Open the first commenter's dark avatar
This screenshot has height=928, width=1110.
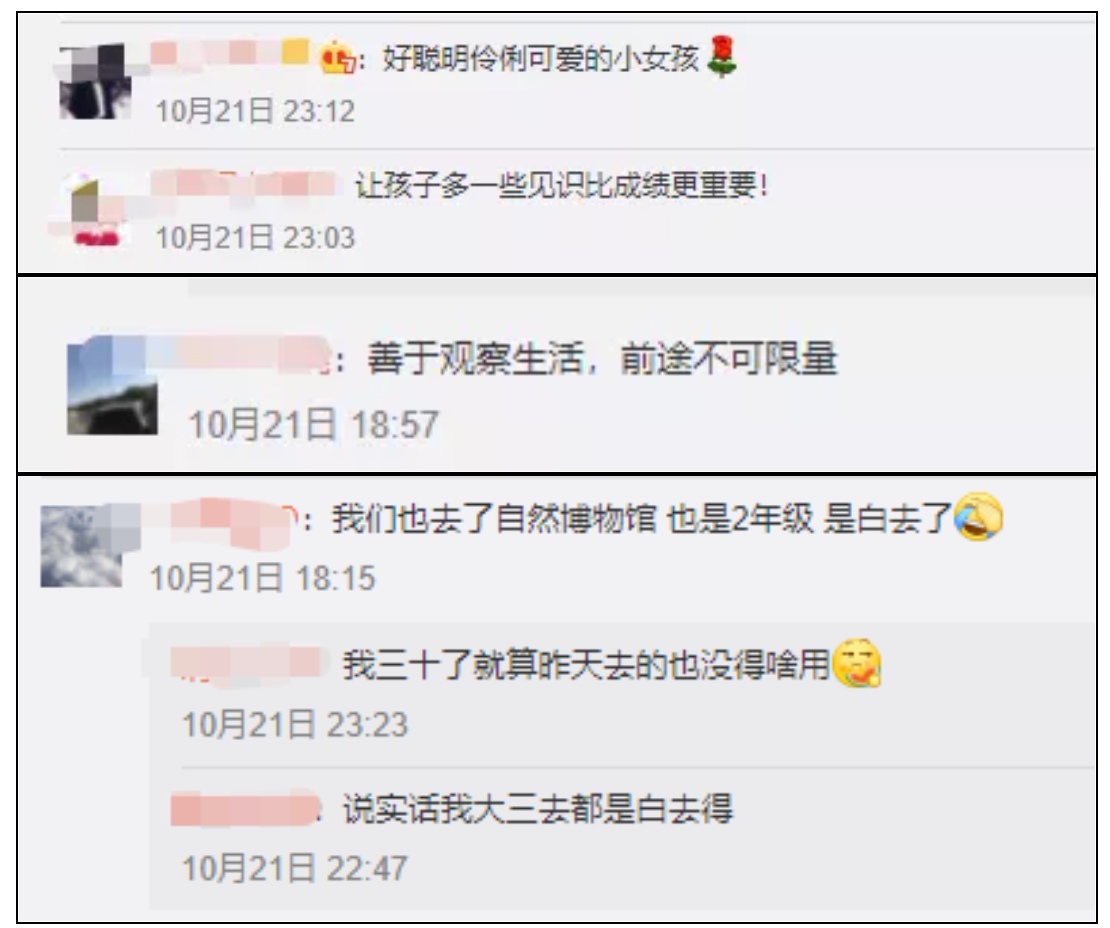[x=96, y=81]
